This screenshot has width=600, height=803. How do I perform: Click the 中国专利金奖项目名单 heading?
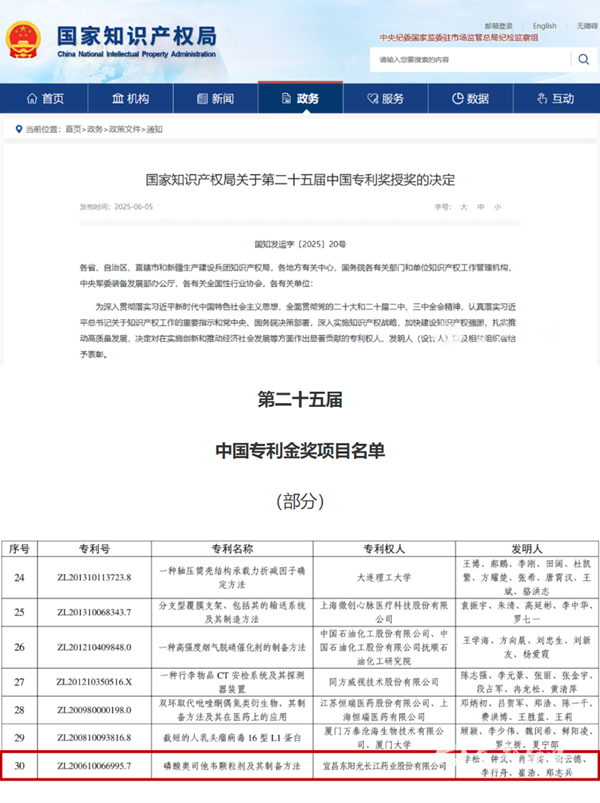[300, 451]
